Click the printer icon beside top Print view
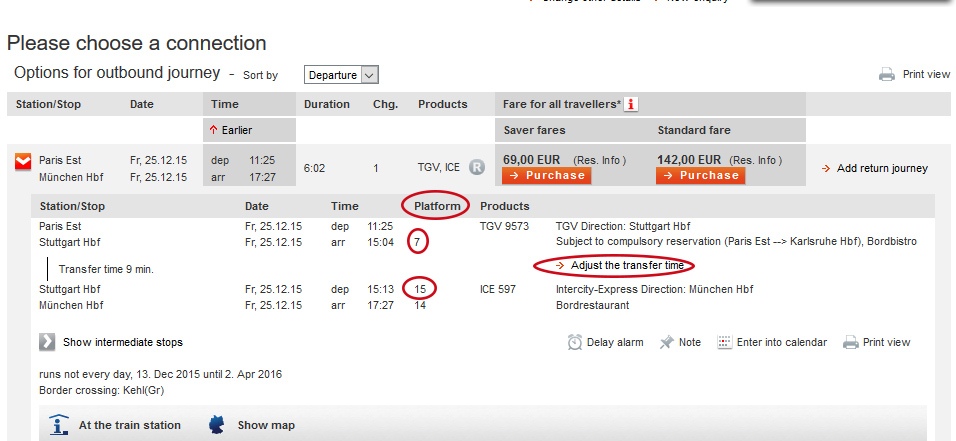Screen dimensions: 956x441 [886, 74]
